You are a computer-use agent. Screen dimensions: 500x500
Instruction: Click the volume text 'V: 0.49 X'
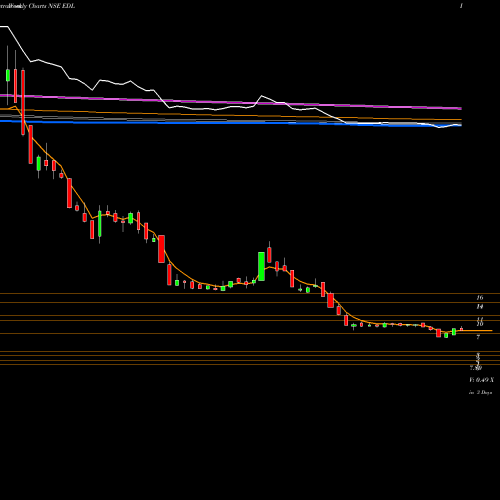point(481,380)
